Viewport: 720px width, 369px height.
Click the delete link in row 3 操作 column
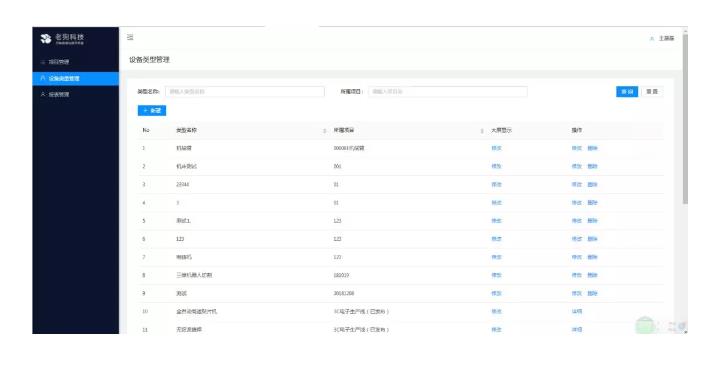[x=593, y=184]
